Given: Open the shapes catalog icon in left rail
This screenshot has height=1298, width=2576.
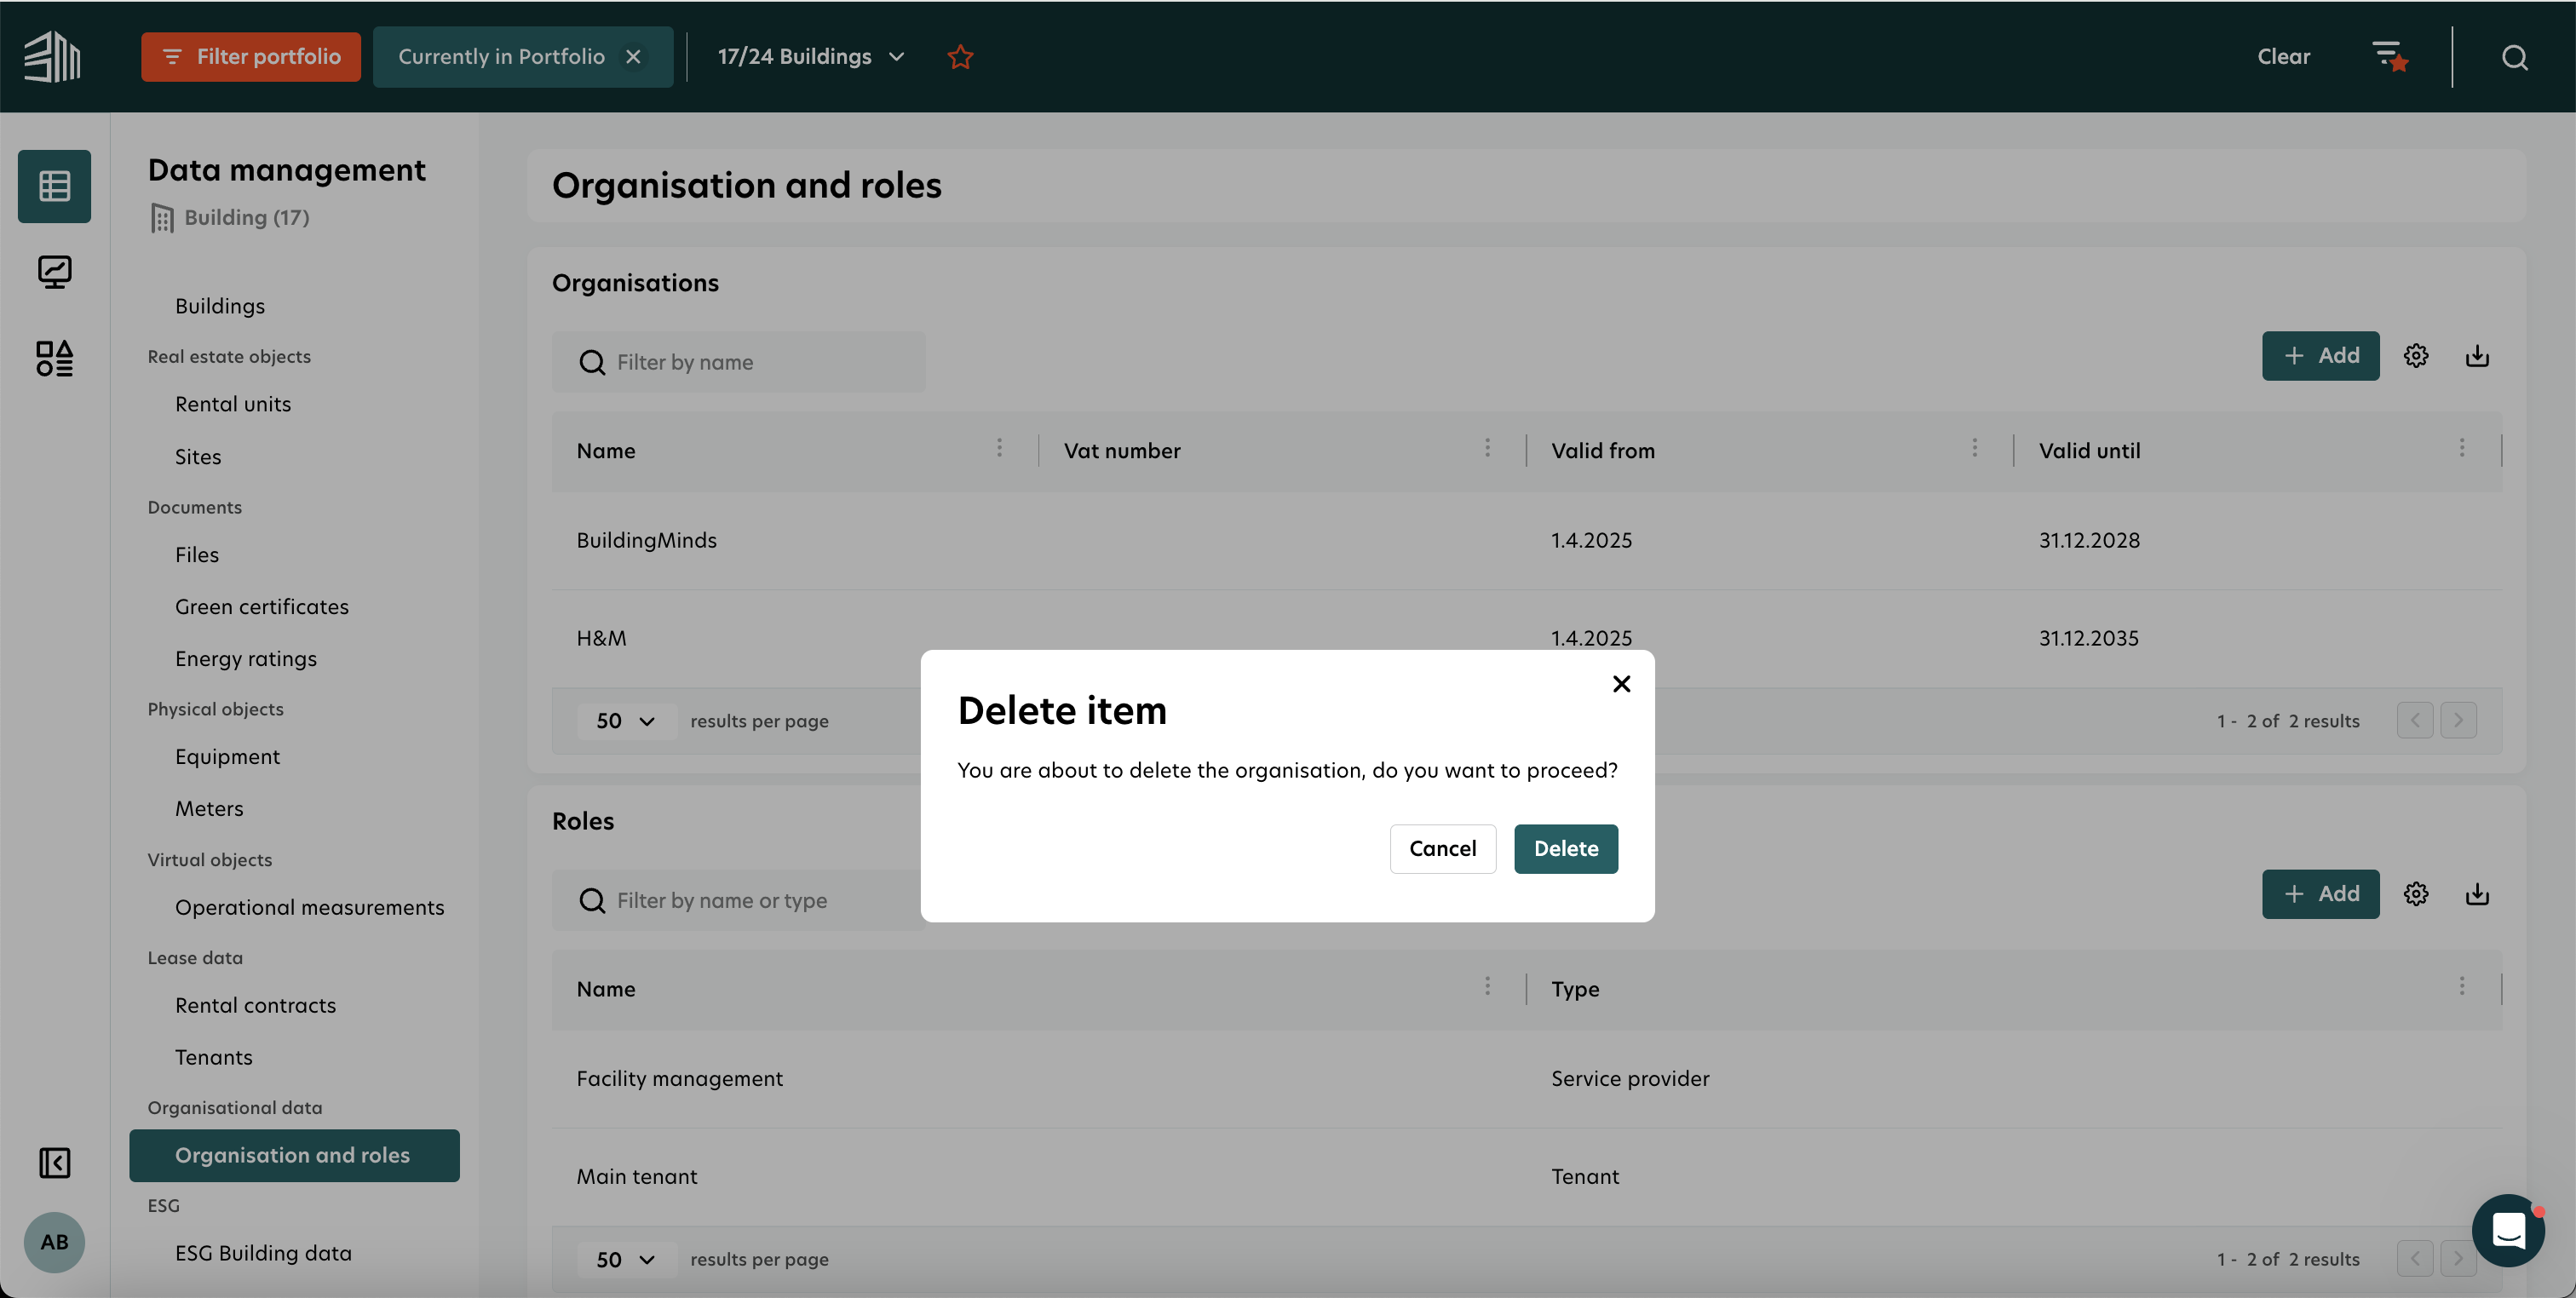Looking at the screenshot, I should [x=54, y=358].
